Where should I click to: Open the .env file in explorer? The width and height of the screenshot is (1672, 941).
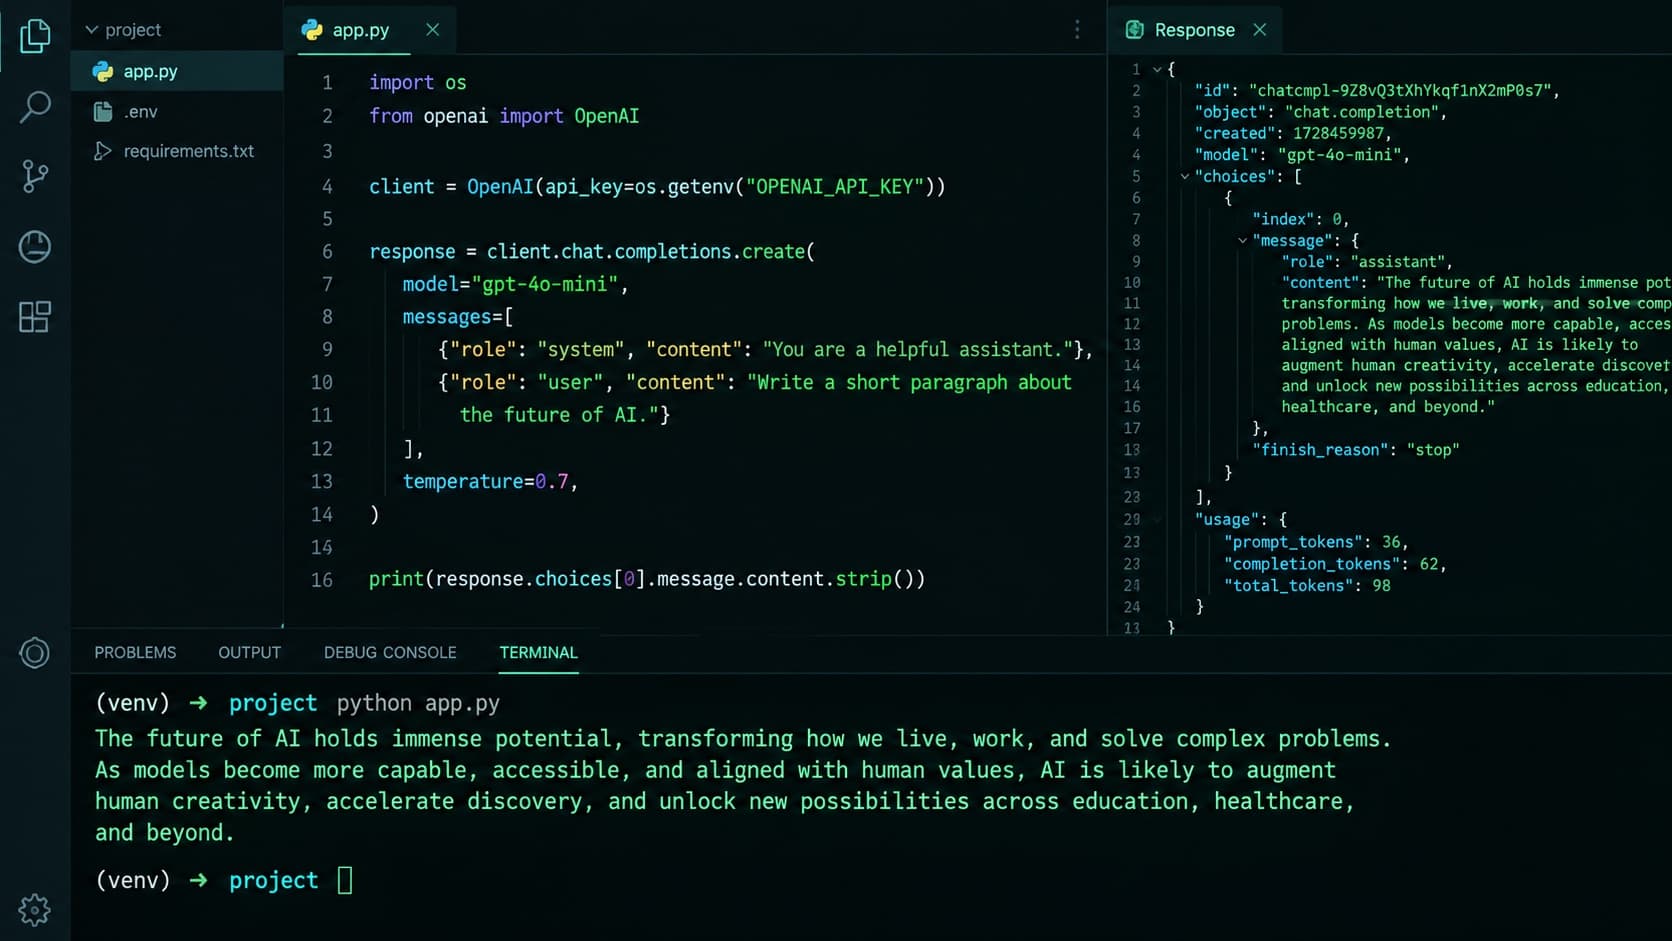tap(177, 111)
